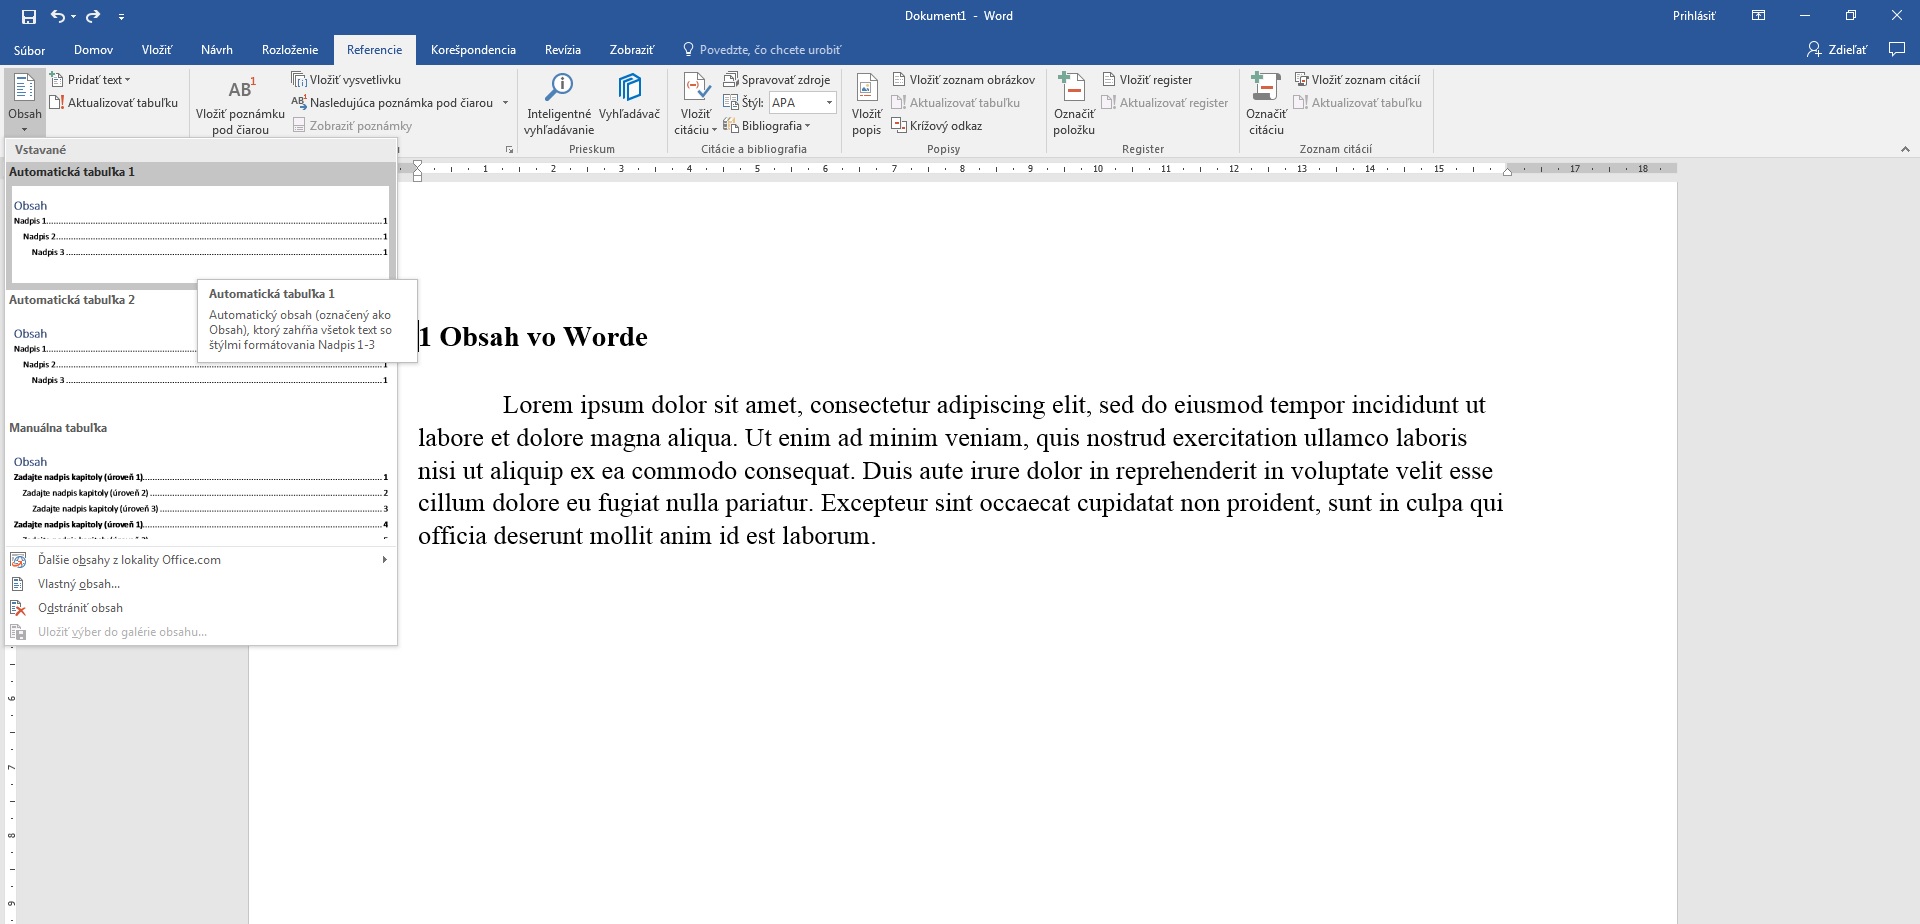
Task: Click Vložiť vysvetlivku
Action: click(x=346, y=80)
